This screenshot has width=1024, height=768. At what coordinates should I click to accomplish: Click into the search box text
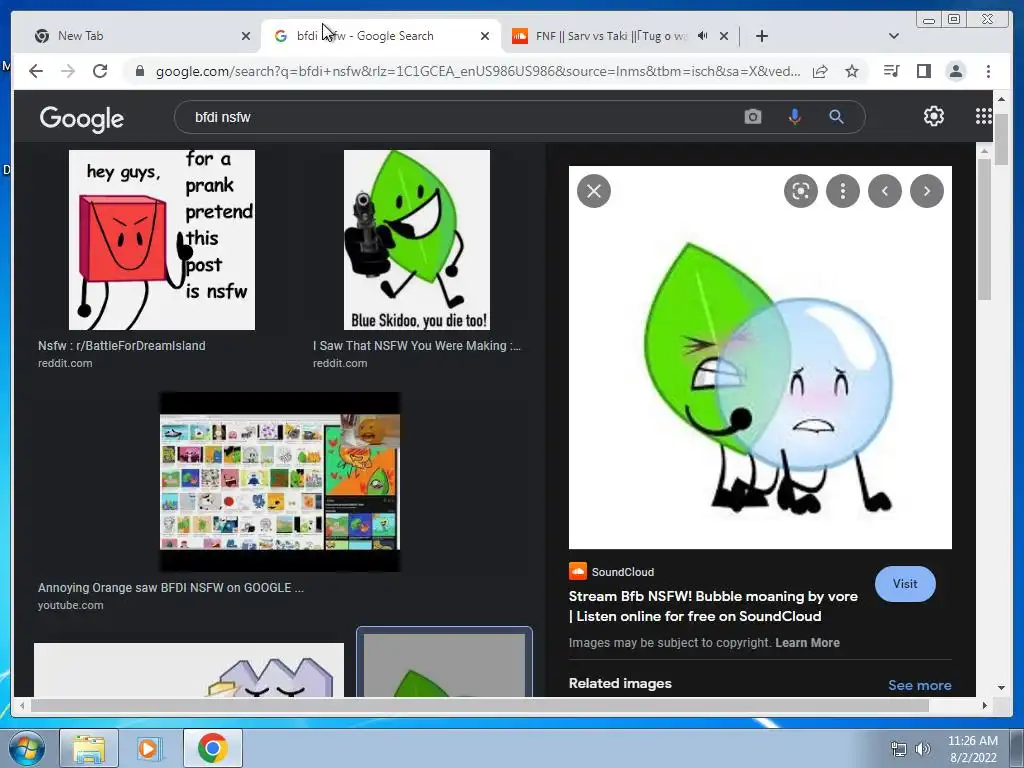pos(223,118)
